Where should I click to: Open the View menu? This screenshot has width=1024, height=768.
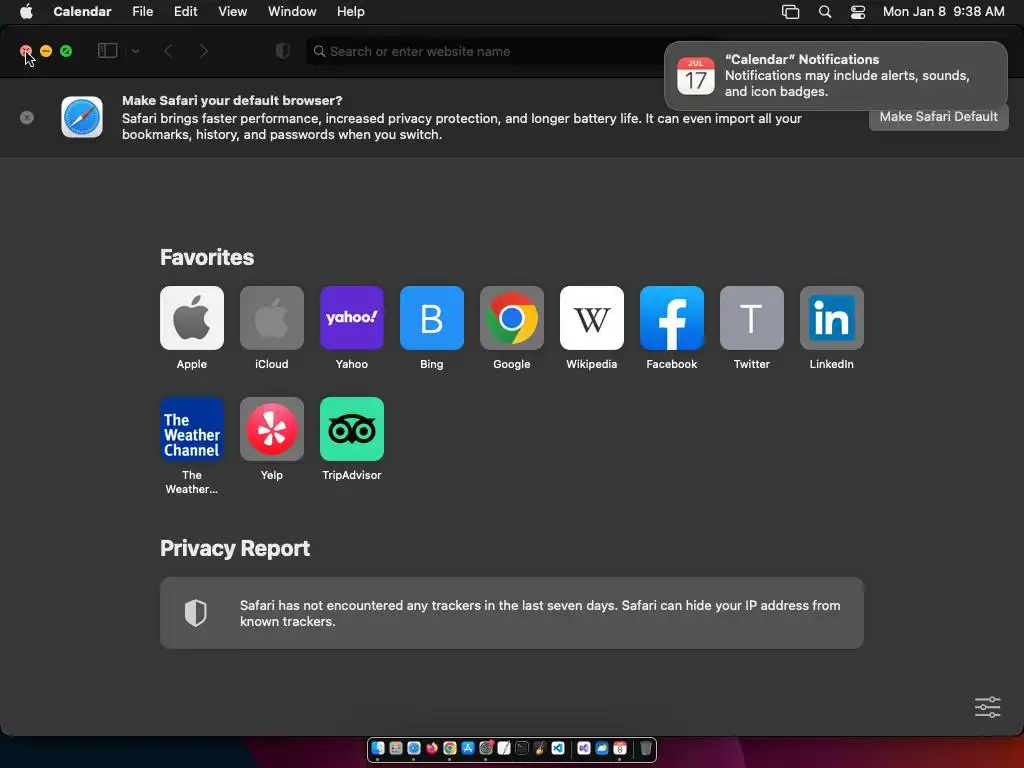(x=232, y=12)
